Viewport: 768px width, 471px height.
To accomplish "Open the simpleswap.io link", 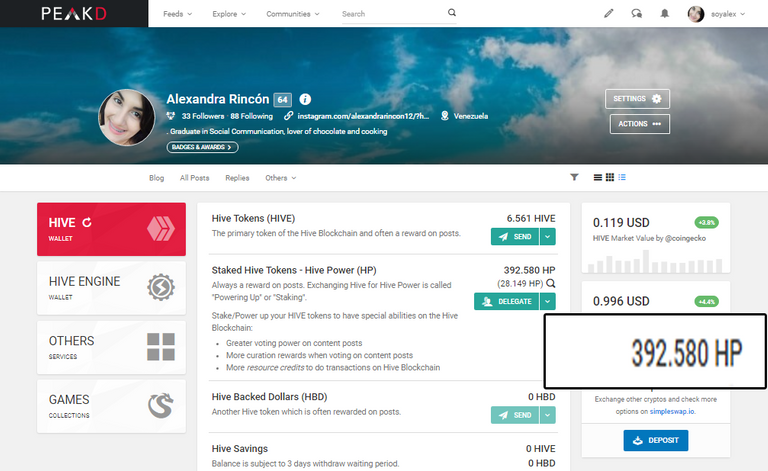I will (672, 411).
